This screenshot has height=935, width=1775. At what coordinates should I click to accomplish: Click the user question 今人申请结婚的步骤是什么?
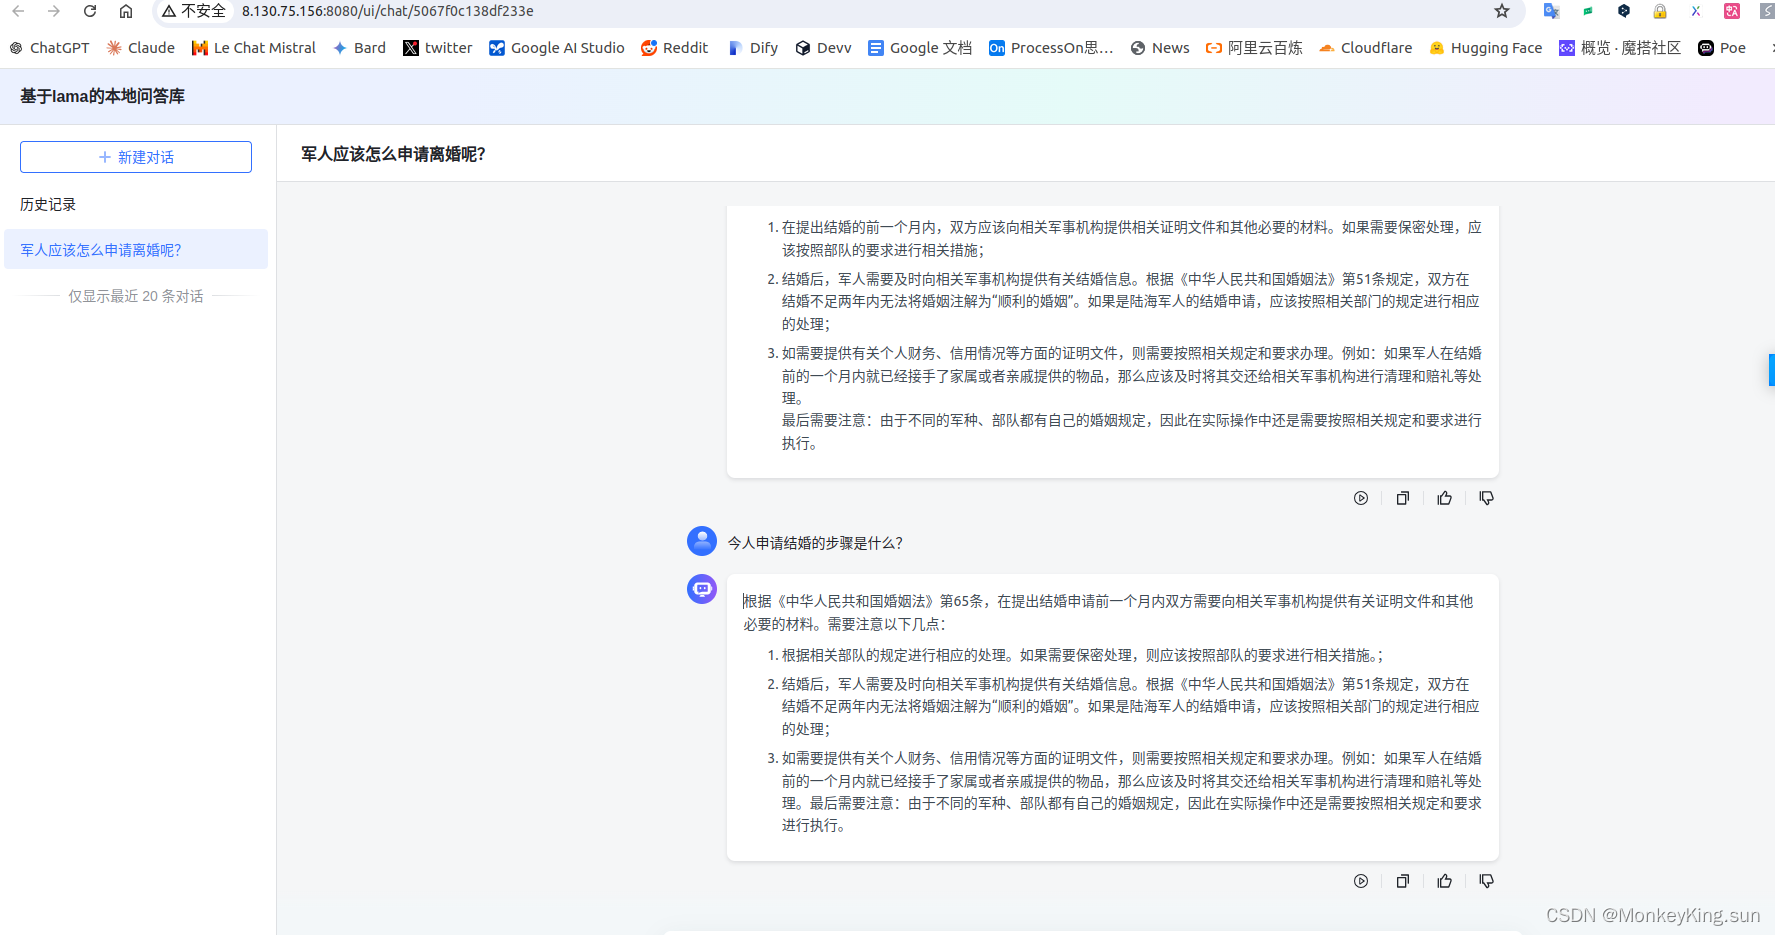click(x=815, y=543)
